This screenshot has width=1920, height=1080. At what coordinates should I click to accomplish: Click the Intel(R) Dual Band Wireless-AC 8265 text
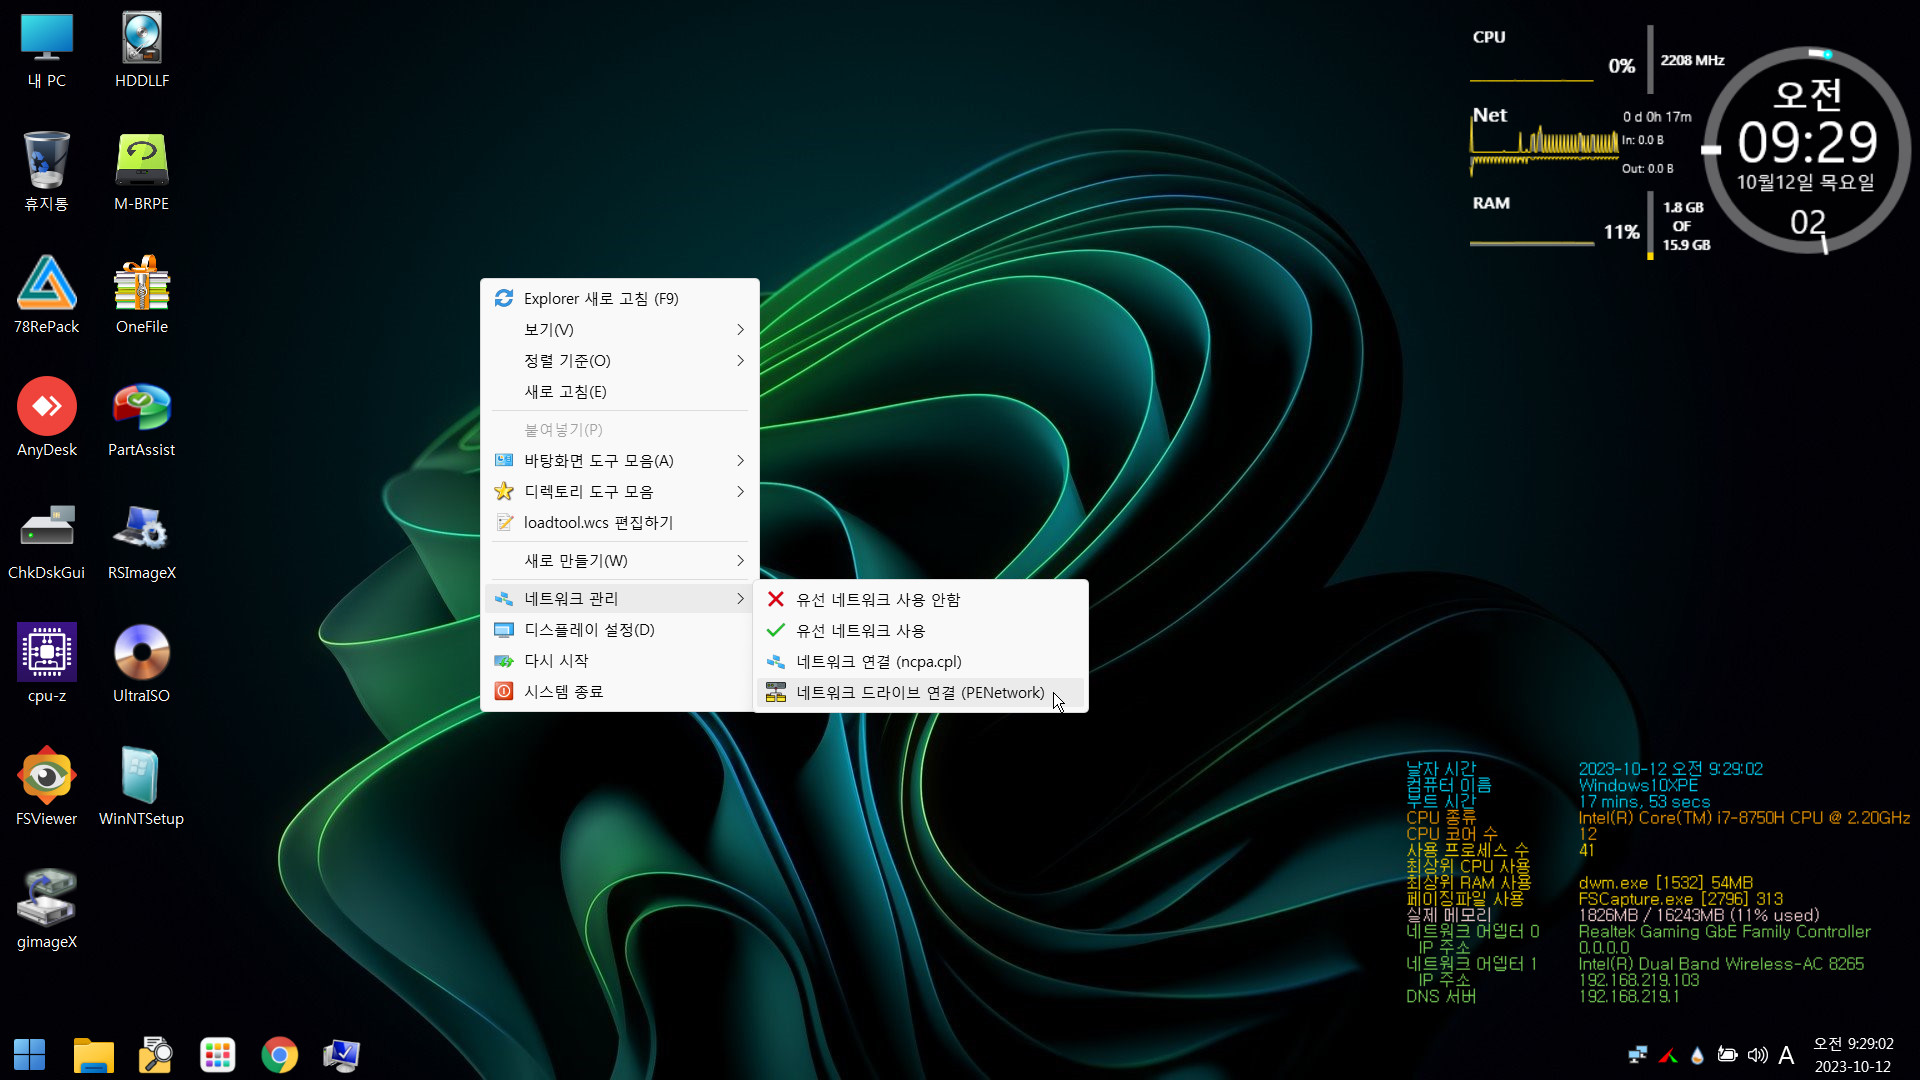coord(1721,964)
